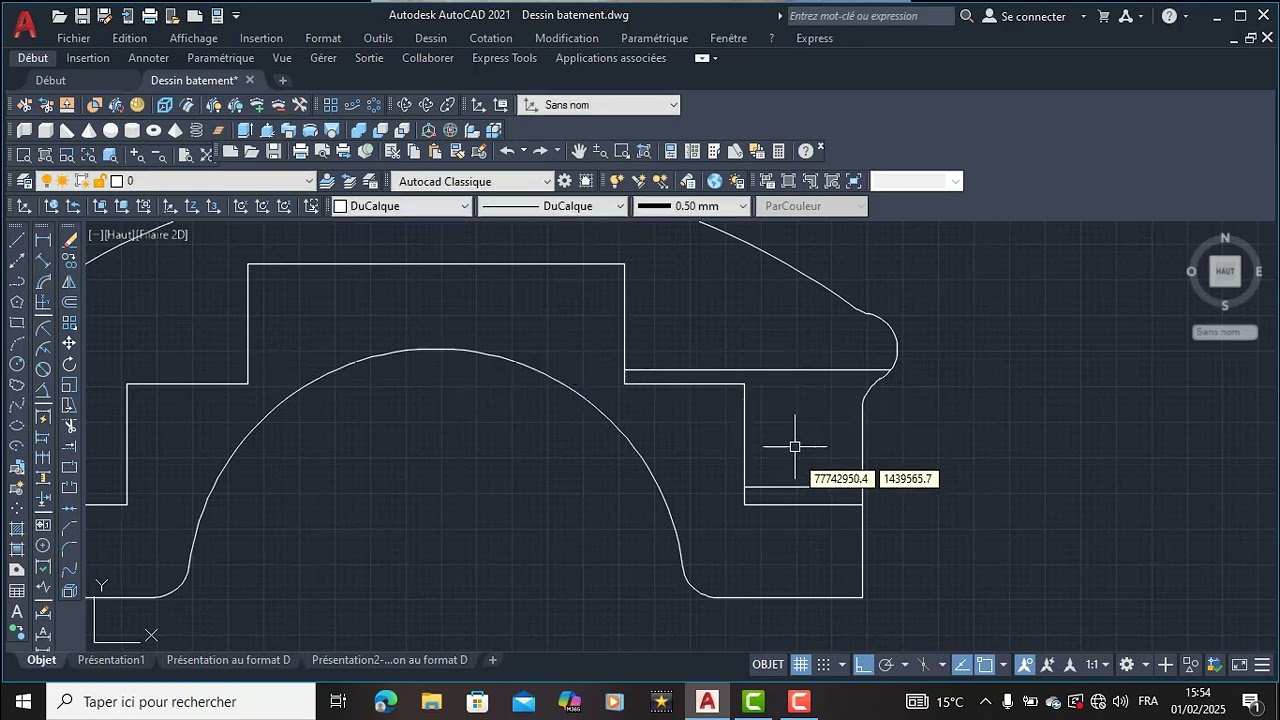The height and width of the screenshot is (720, 1280).
Task: Expand the Quick Access Toolbar customize arrow
Action: click(237, 16)
